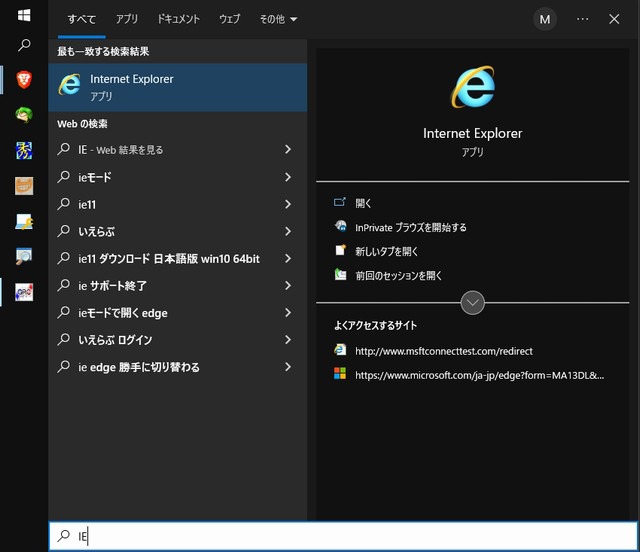Collapse actions with the circular down-arrow button
This screenshot has height=552, width=640.
coord(472,303)
